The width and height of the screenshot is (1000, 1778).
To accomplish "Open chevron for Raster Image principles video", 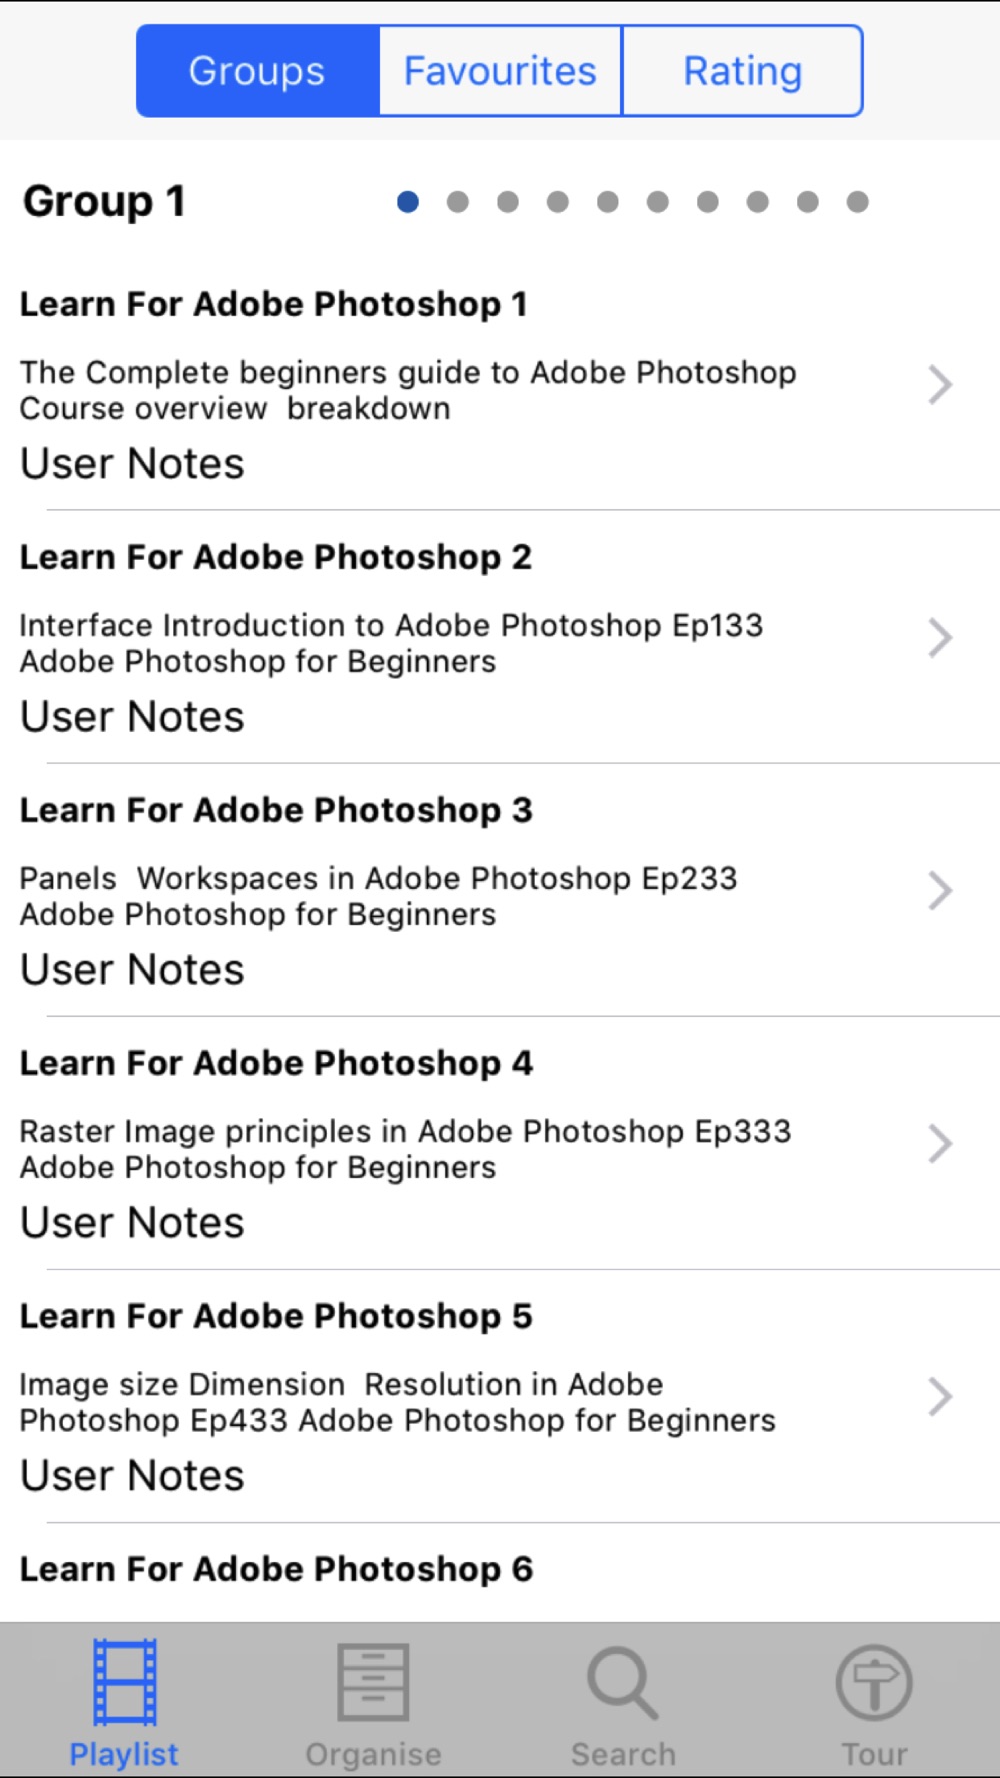I will (940, 1144).
